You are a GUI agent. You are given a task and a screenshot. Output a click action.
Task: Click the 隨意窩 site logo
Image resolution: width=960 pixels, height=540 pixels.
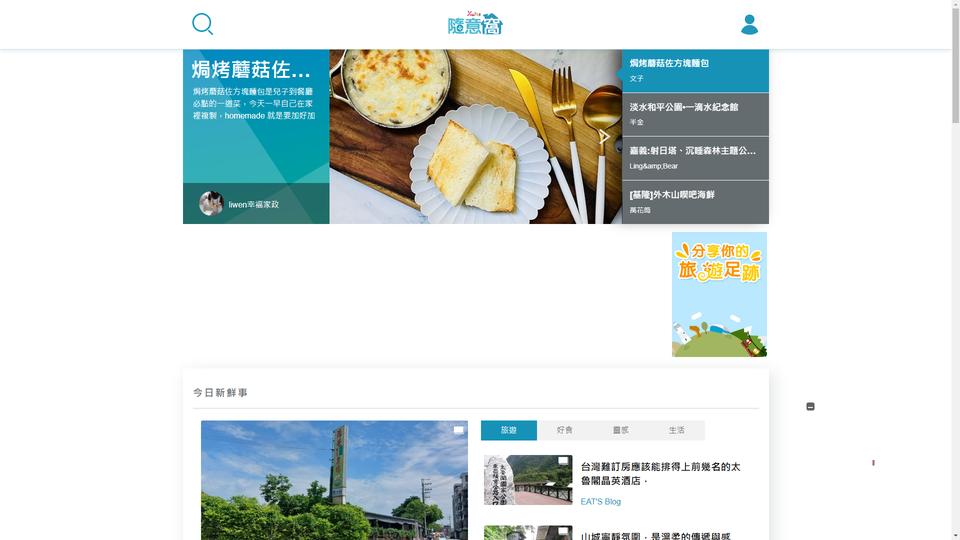point(475,23)
